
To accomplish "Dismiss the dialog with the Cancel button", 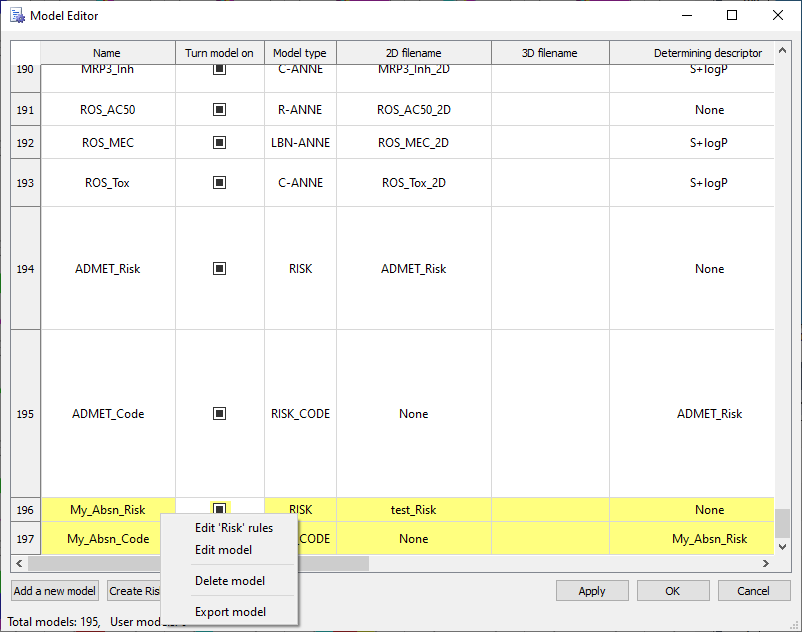I will click(x=753, y=591).
